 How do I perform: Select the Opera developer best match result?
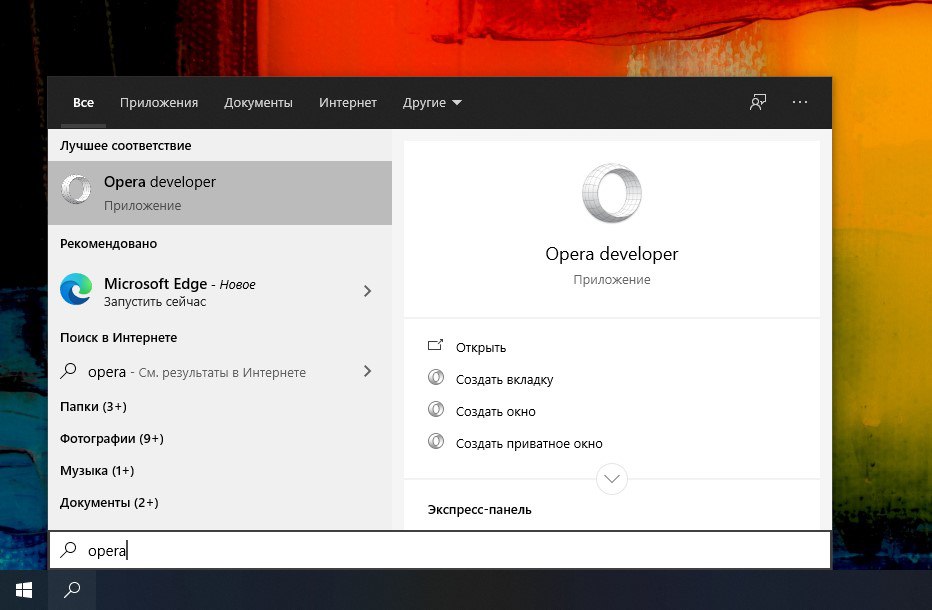pos(220,193)
